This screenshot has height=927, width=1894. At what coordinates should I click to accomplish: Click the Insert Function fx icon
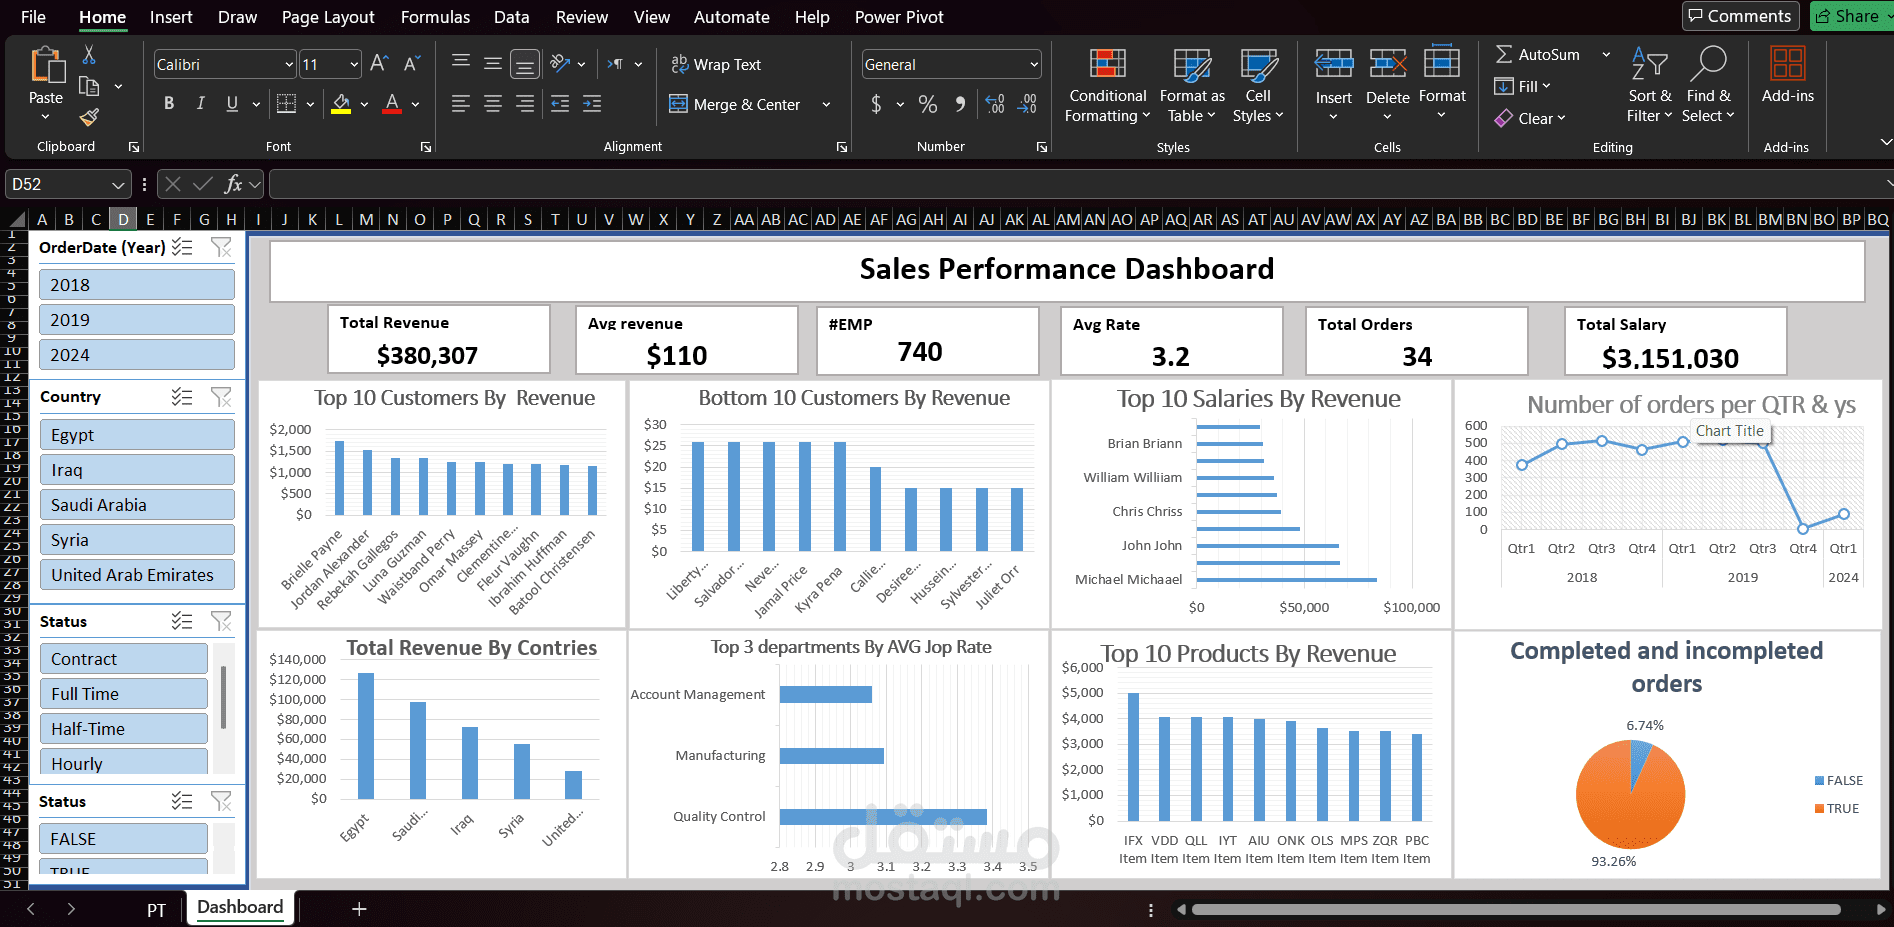coord(233,184)
